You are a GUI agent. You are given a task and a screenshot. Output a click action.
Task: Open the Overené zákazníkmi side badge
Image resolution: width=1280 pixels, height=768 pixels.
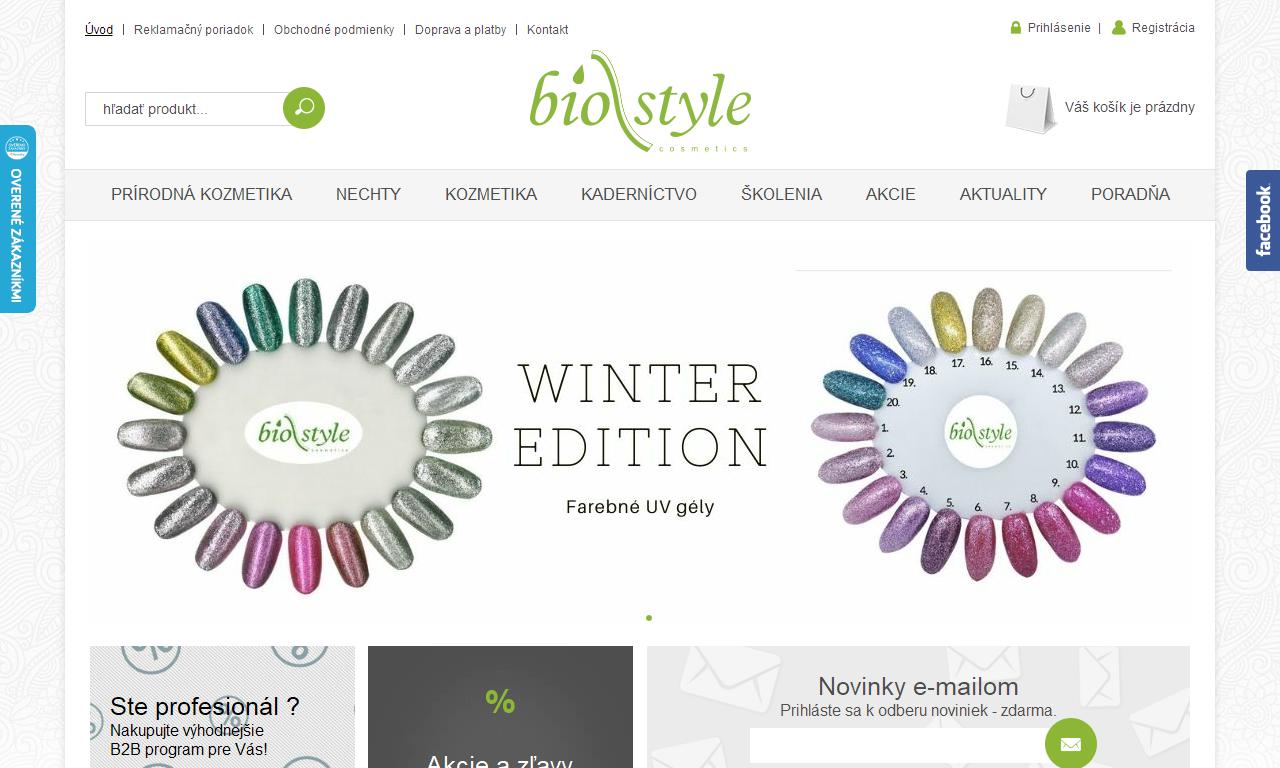pyautogui.click(x=17, y=219)
